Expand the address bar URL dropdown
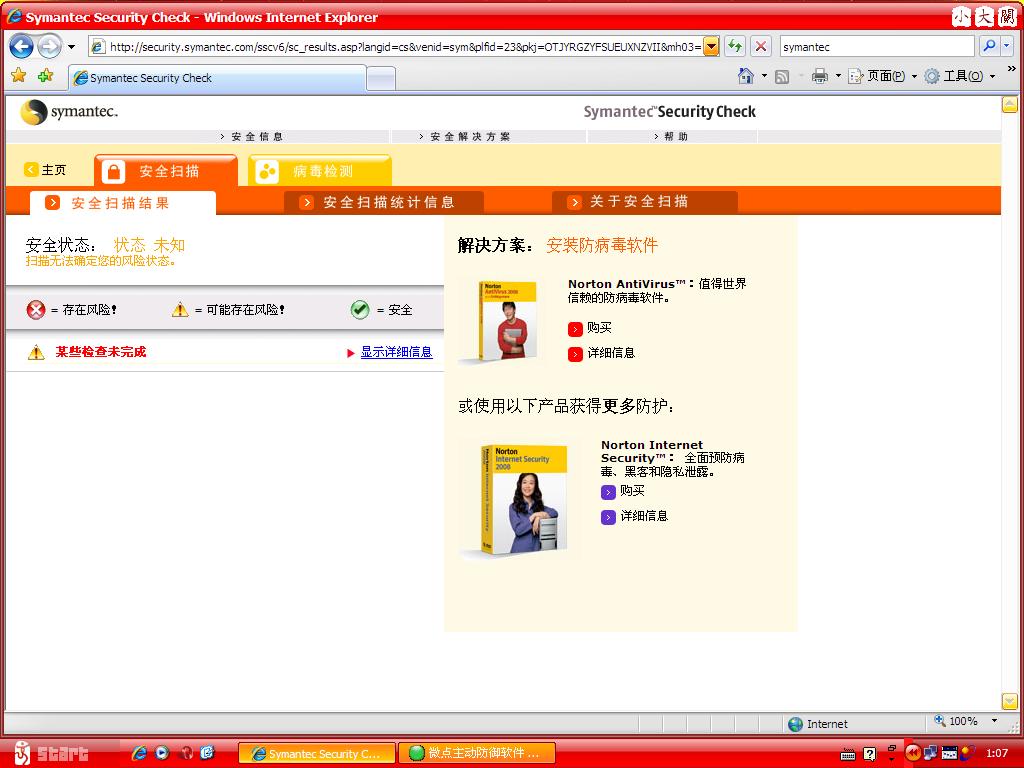 tap(712, 46)
